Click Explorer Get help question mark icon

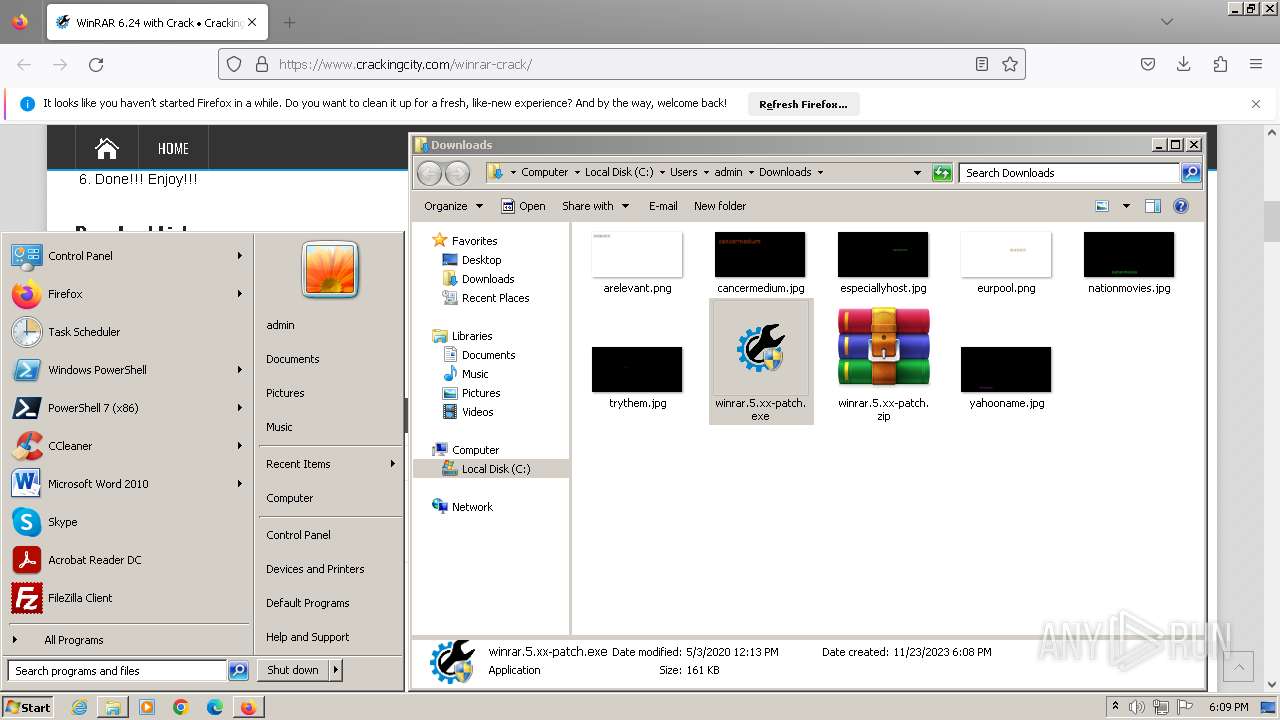tap(1181, 206)
